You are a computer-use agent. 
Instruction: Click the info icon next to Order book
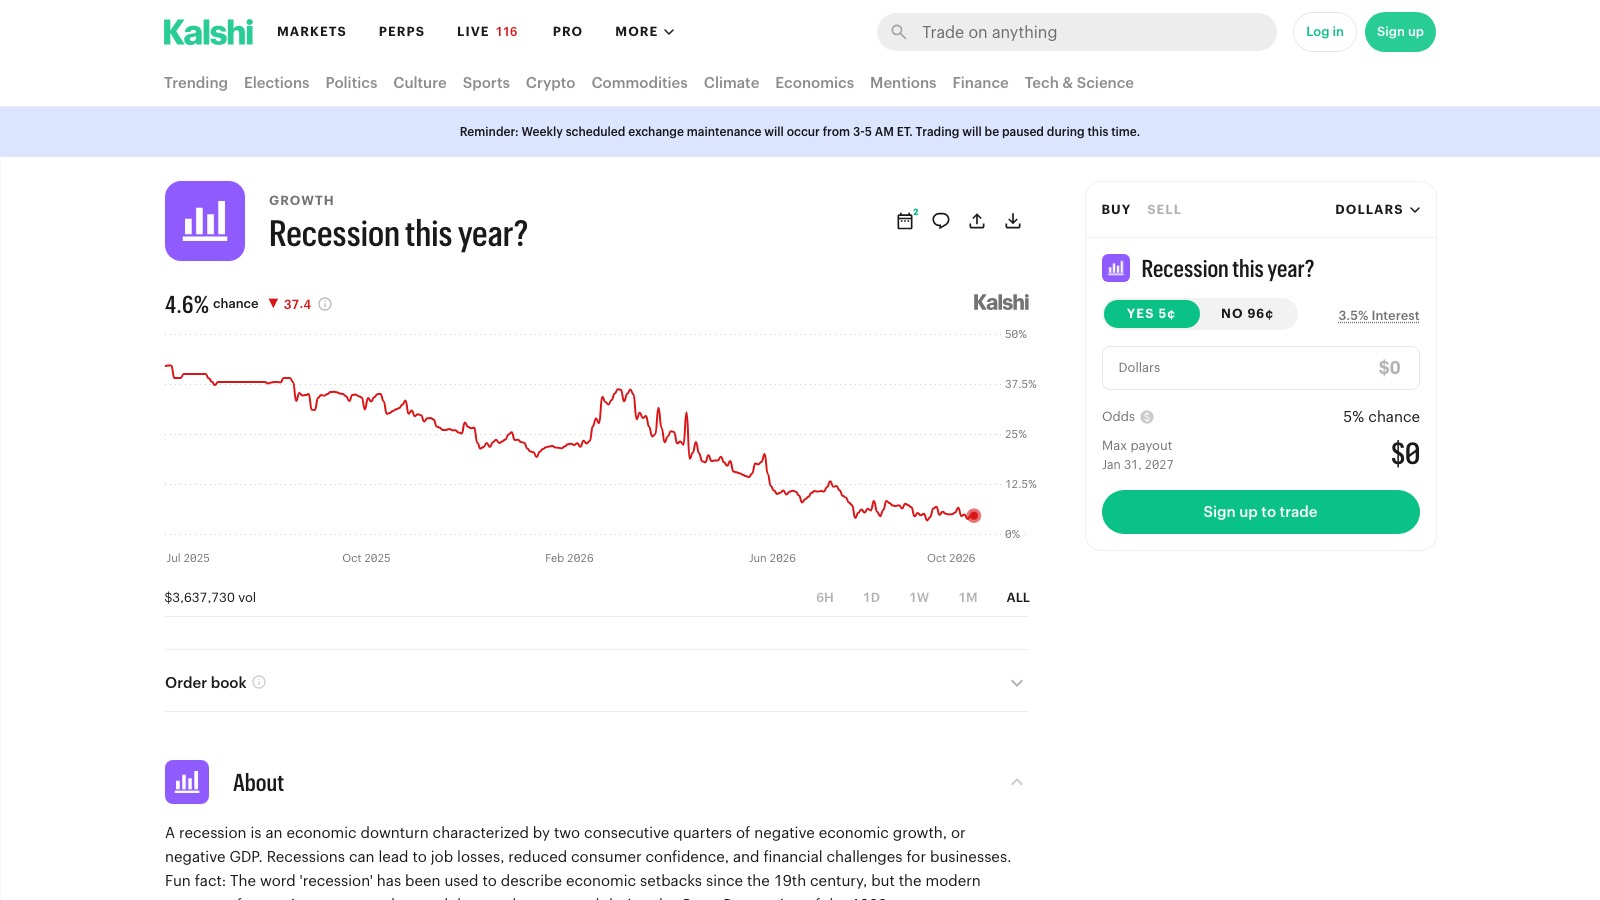pos(259,682)
